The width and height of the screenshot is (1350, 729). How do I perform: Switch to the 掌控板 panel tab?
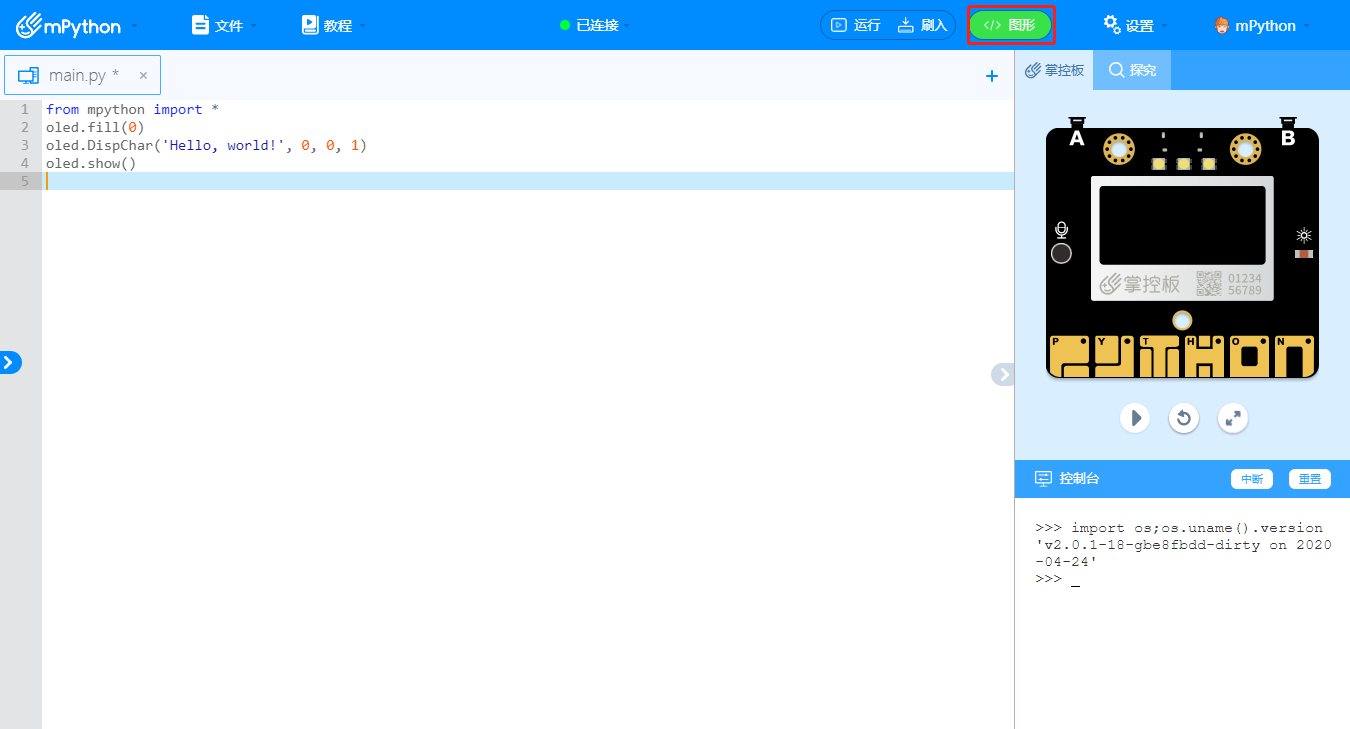click(1054, 70)
